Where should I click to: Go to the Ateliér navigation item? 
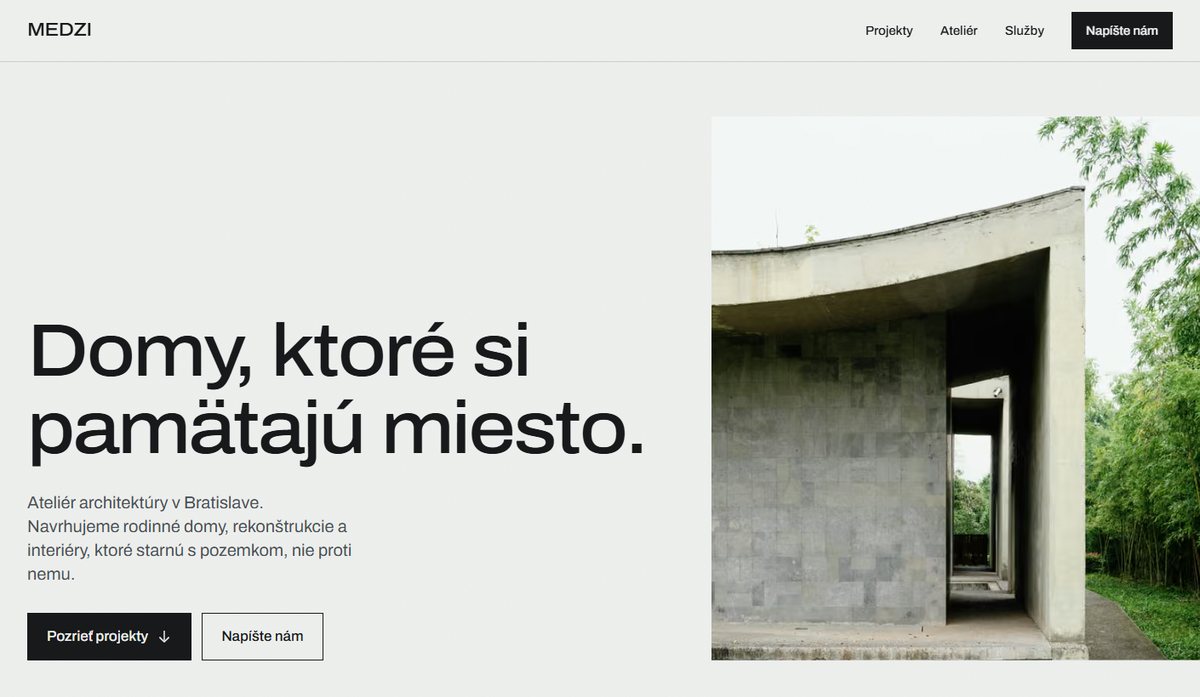959,31
